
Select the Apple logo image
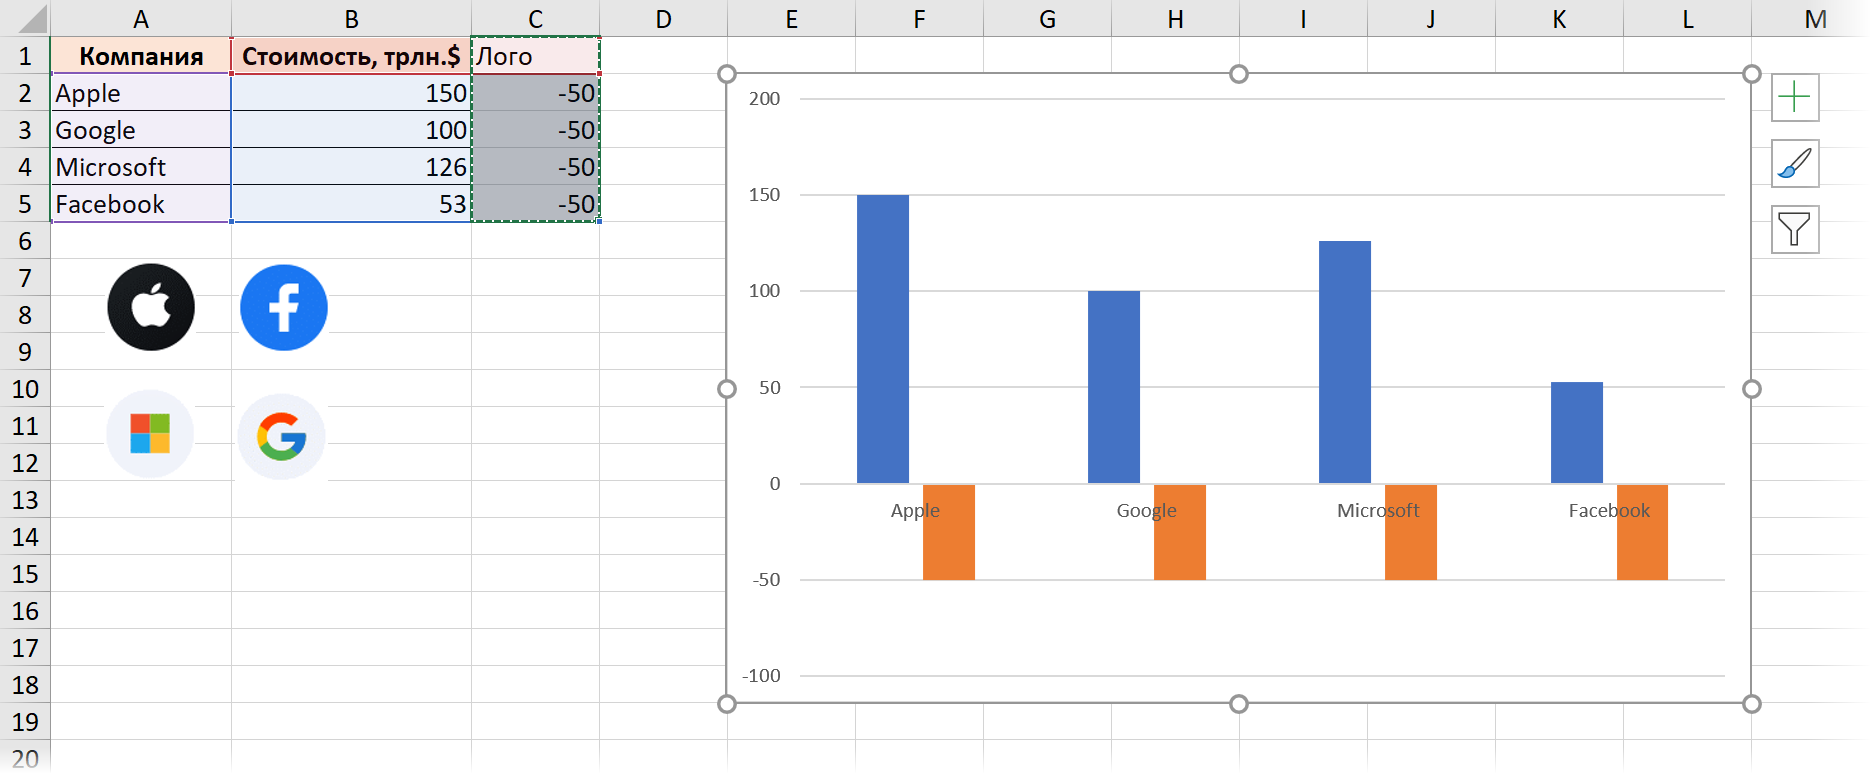(151, 307)
